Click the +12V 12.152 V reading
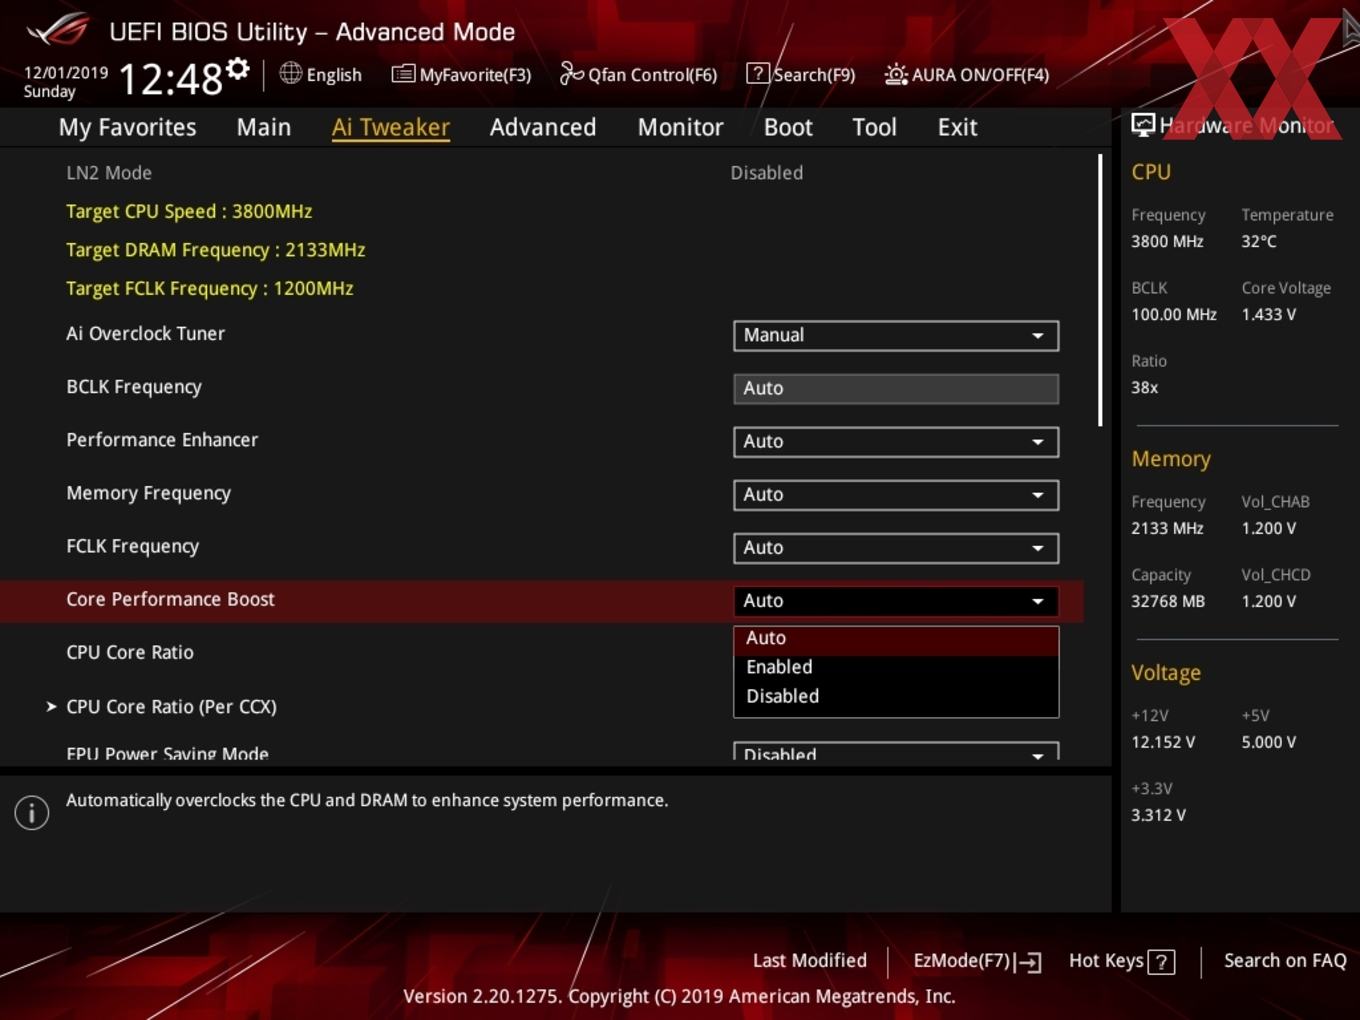Viewport: 1360px width, 1020px height. pos(1163,742)
